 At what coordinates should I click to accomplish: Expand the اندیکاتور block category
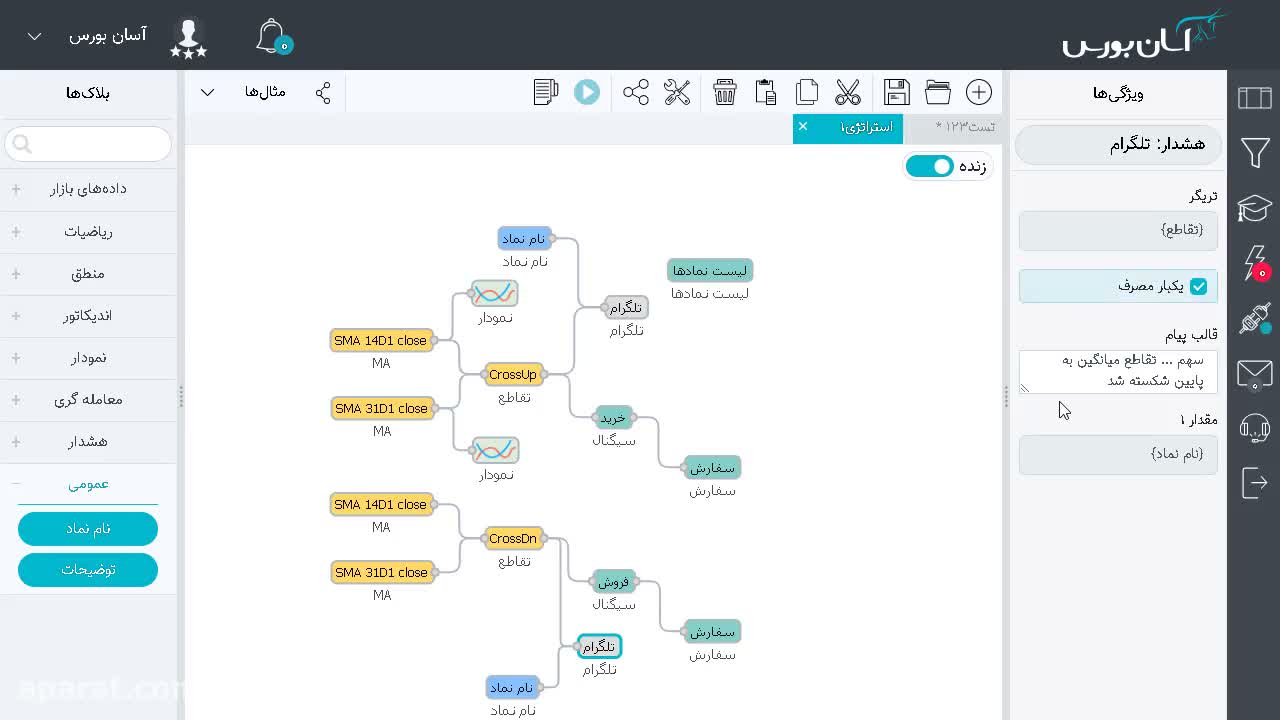(x=88, y=315)
